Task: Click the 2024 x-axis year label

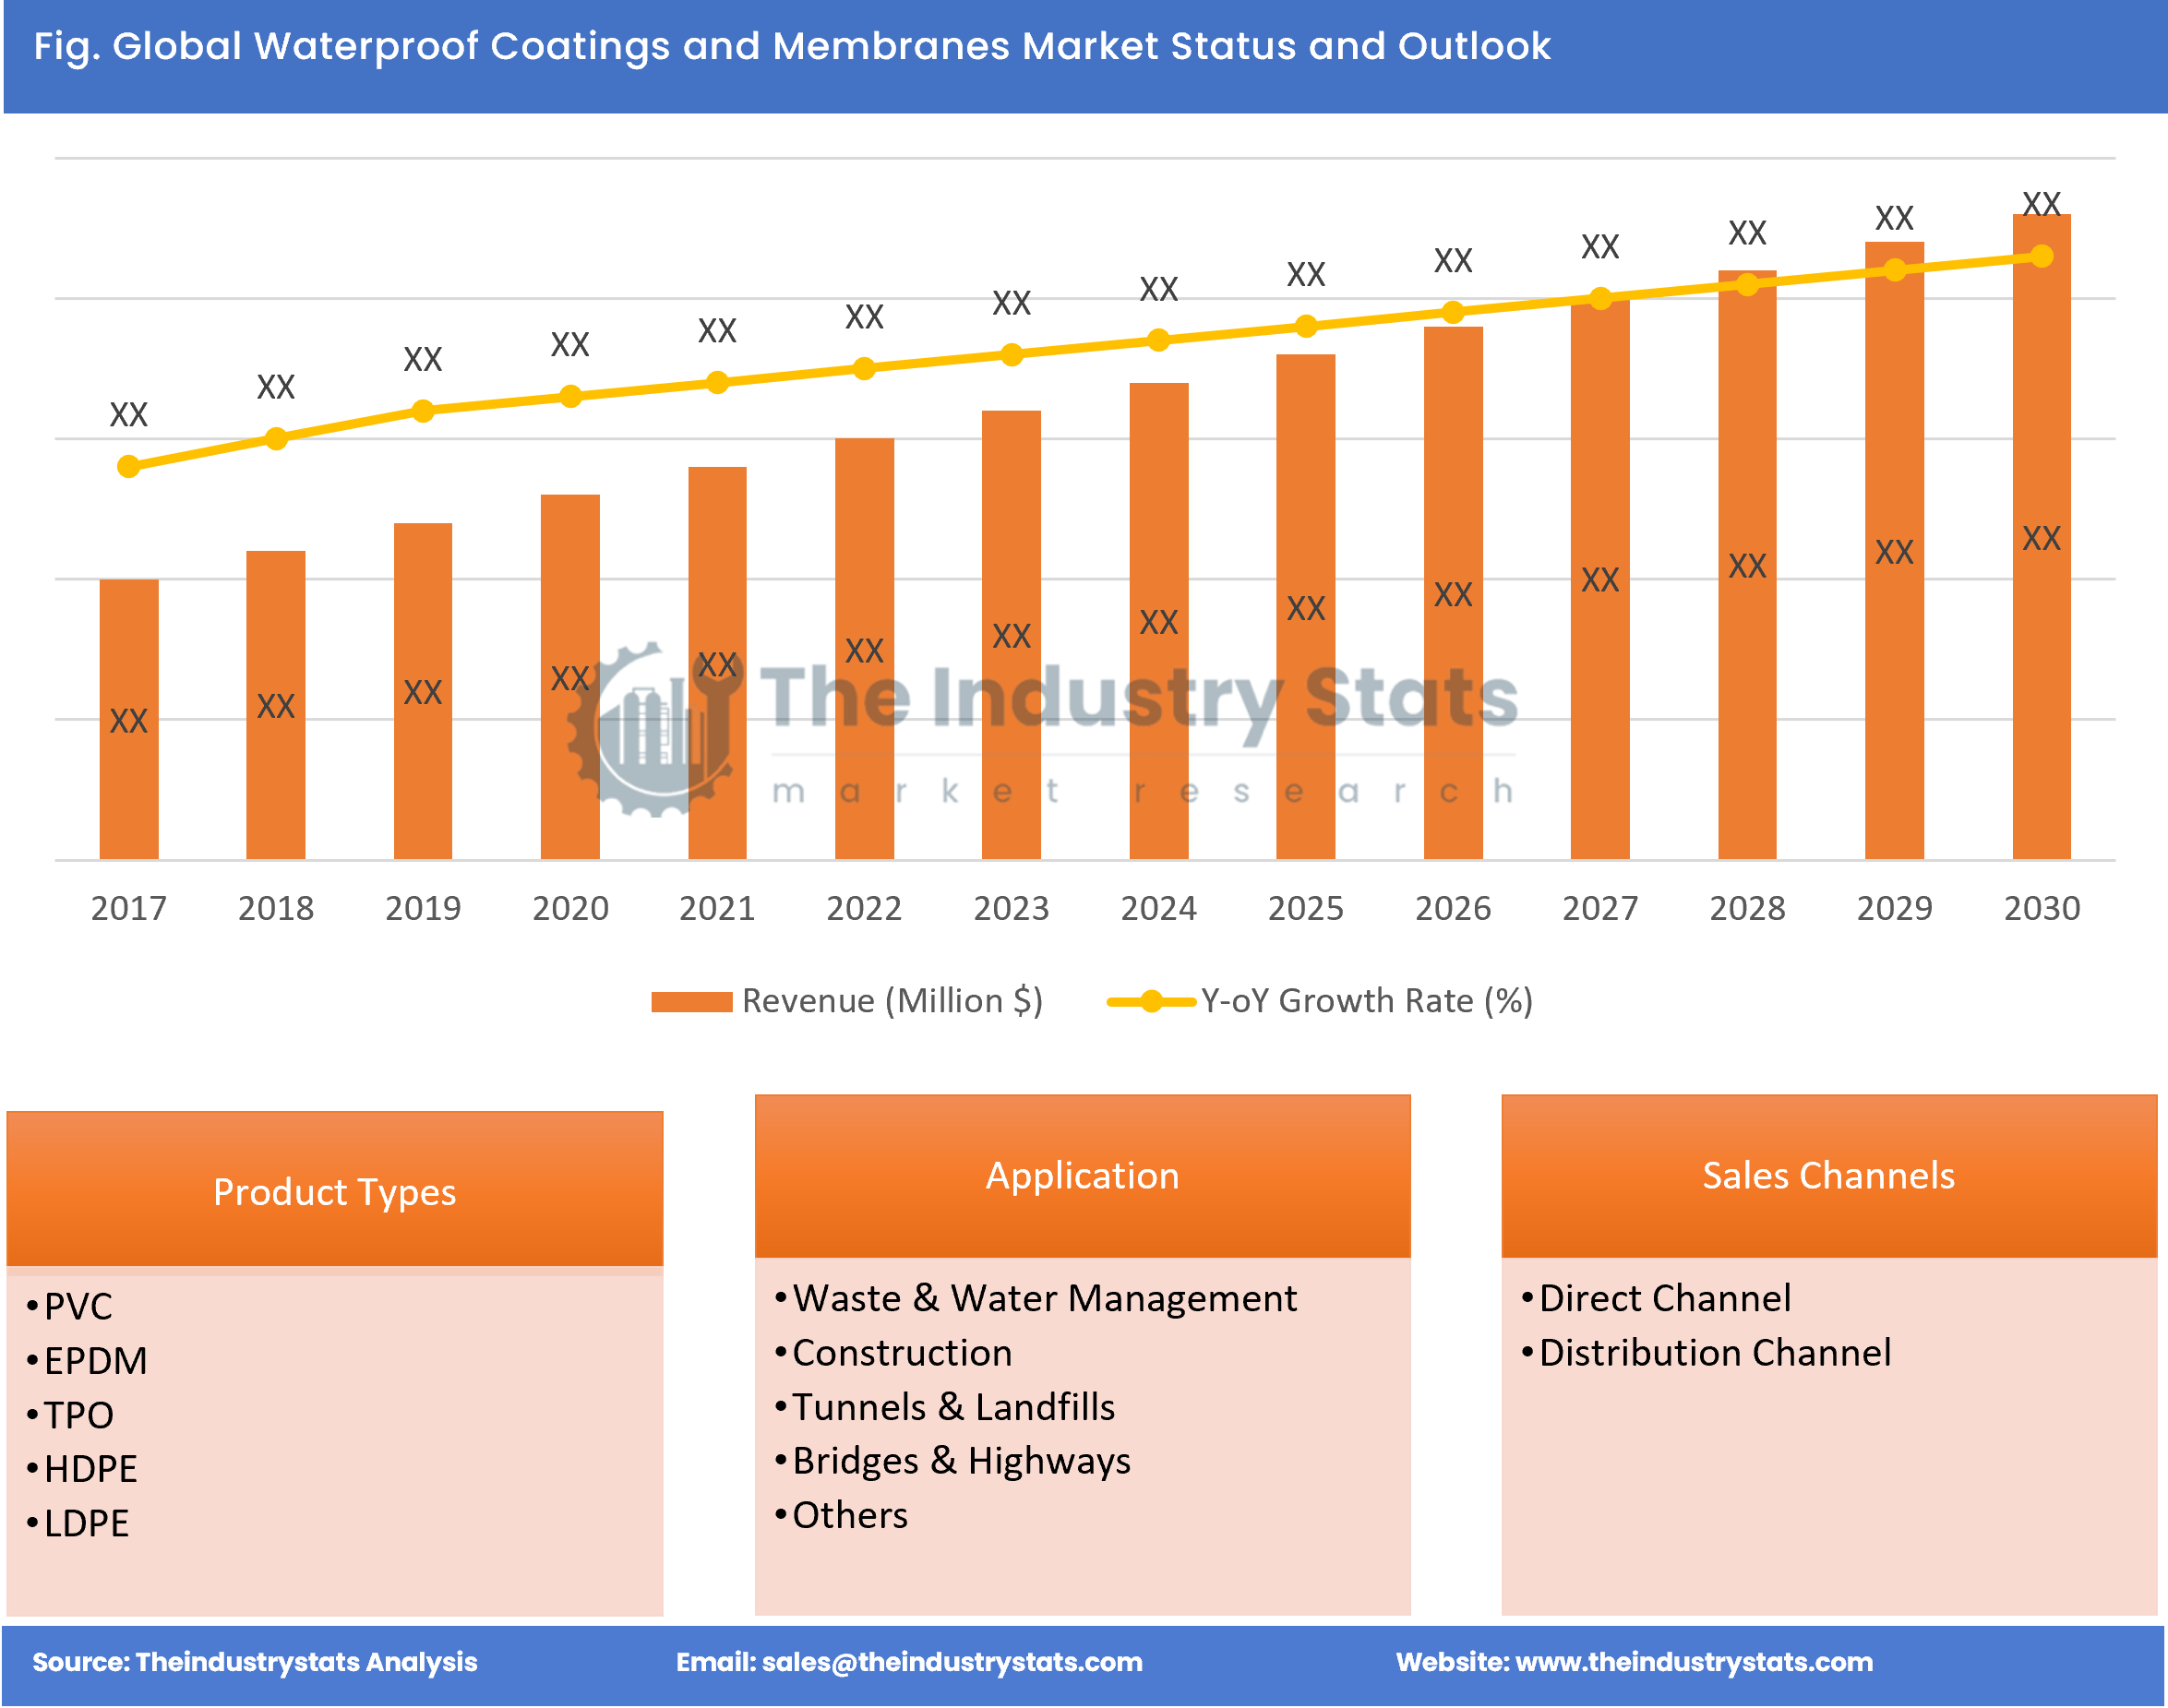Action: (x=1158, y=908)
